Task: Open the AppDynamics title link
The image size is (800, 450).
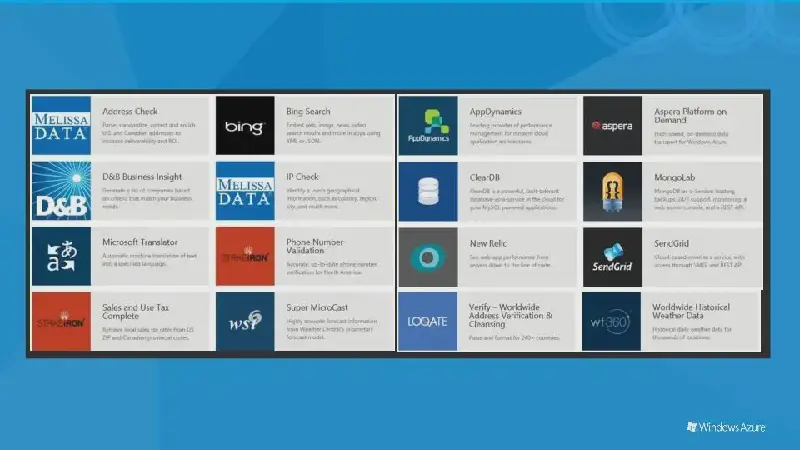Action: pos(495,112)
